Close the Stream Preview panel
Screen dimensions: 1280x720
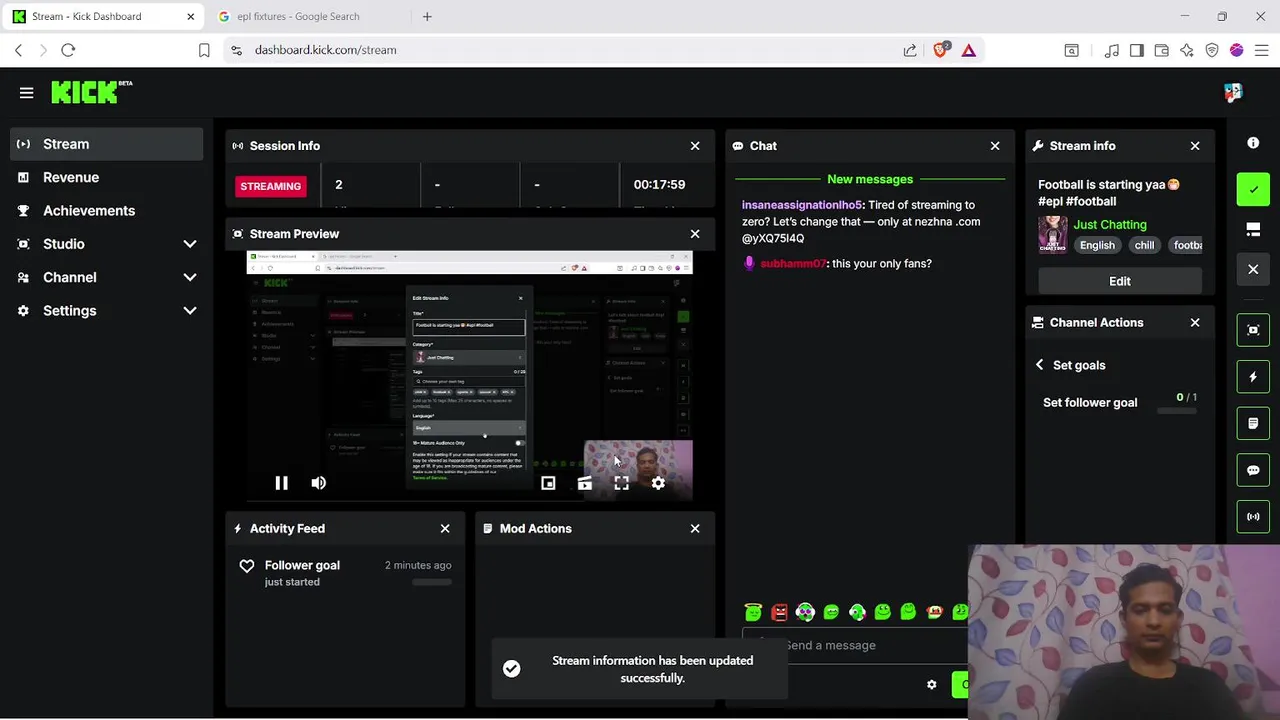pos(695,234)
